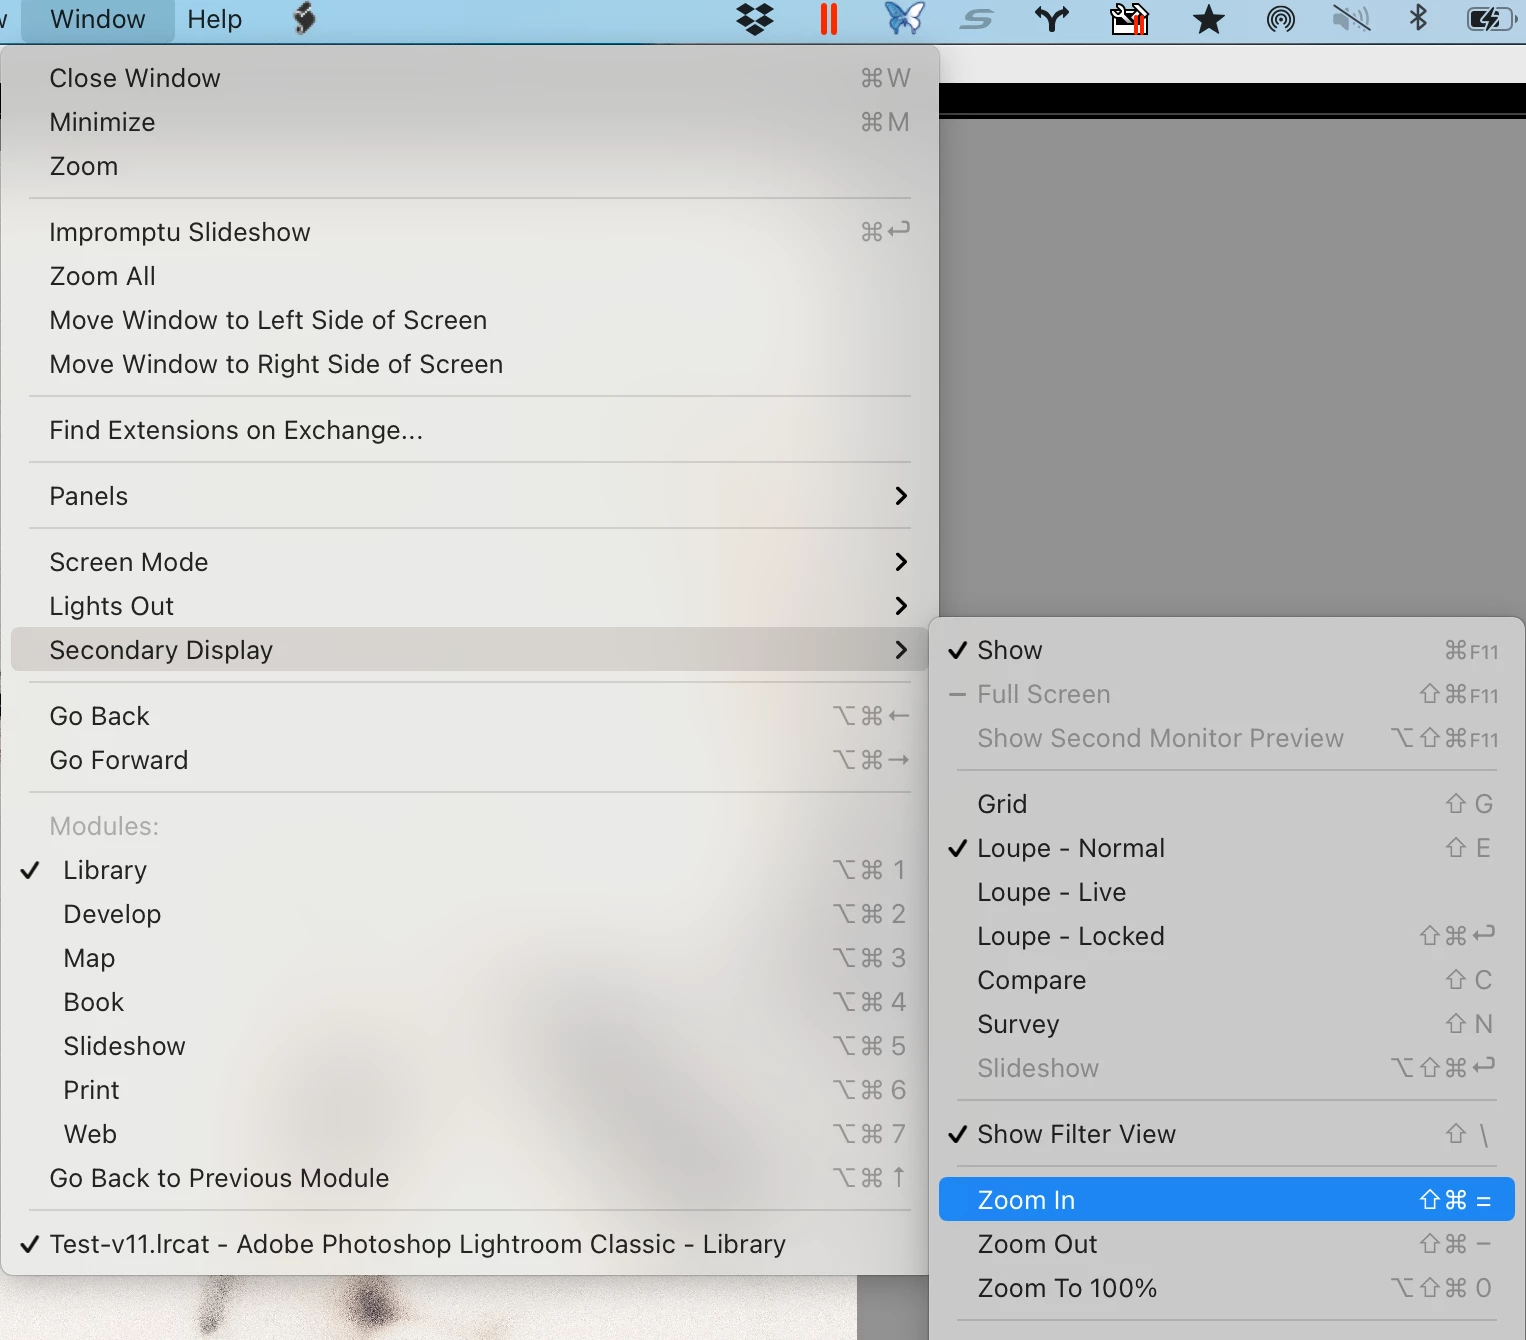Click the script icon next to Help
Screen dimensions: 1526x1340
[305, 19]
